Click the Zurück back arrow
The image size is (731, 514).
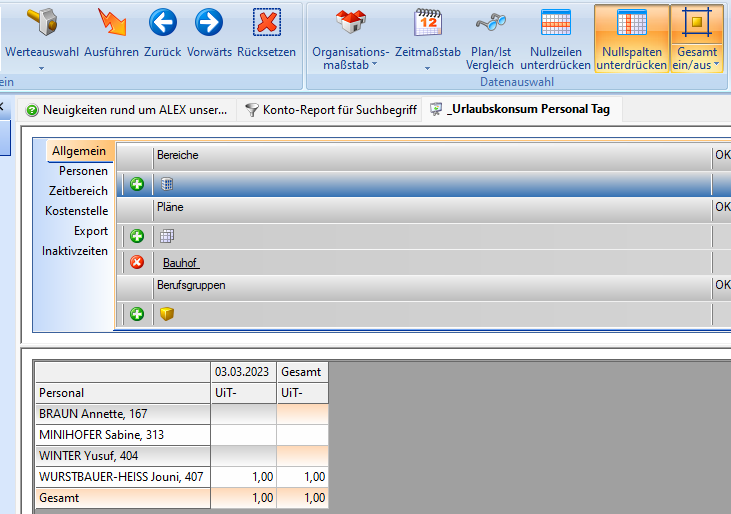[162, 23]
